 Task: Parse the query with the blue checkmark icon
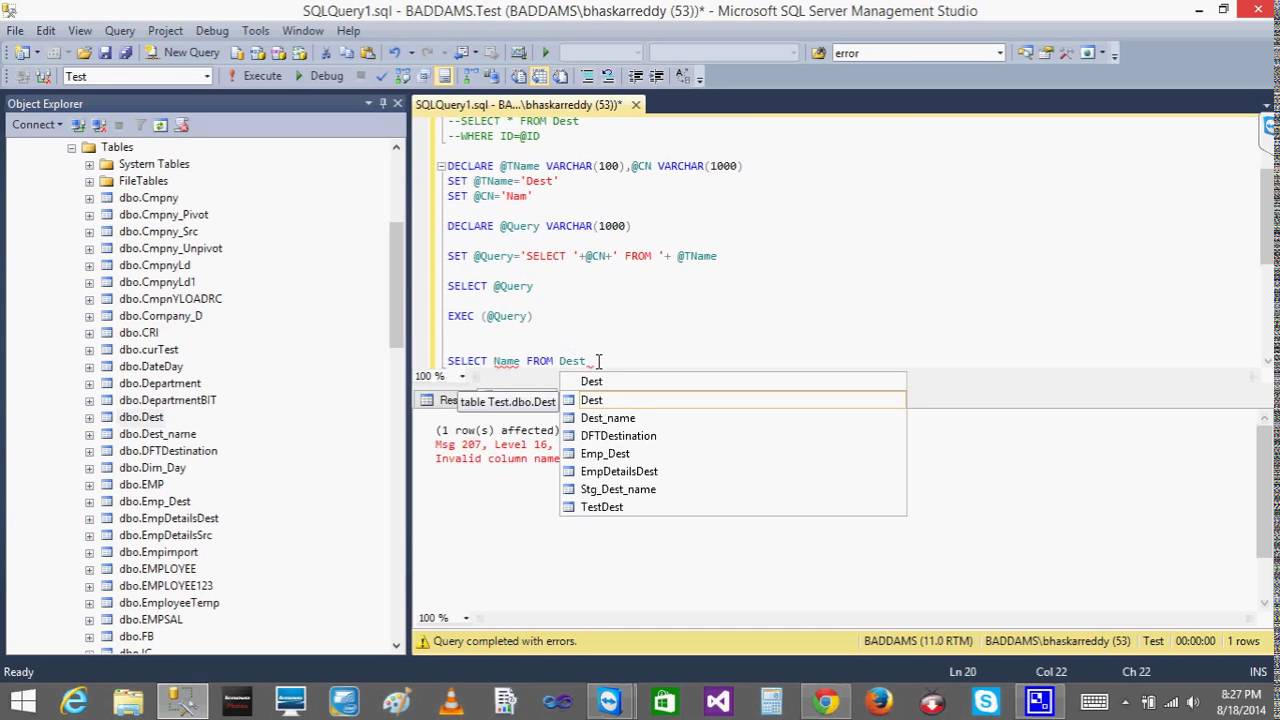[x=381, y=76]
